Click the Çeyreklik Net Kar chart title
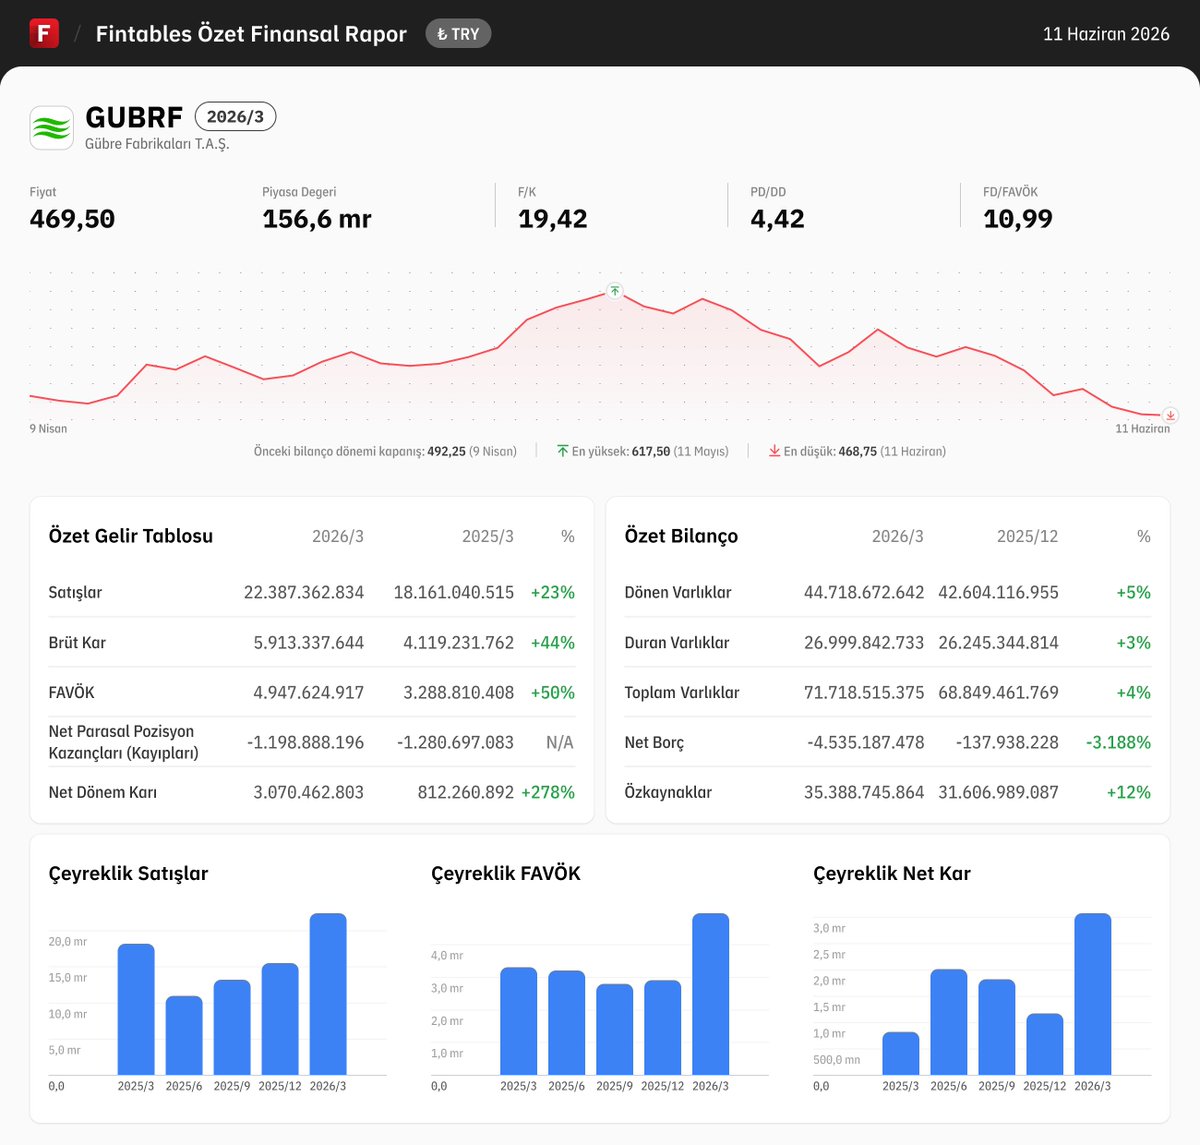1200x1145 pixels. [892, 874]
